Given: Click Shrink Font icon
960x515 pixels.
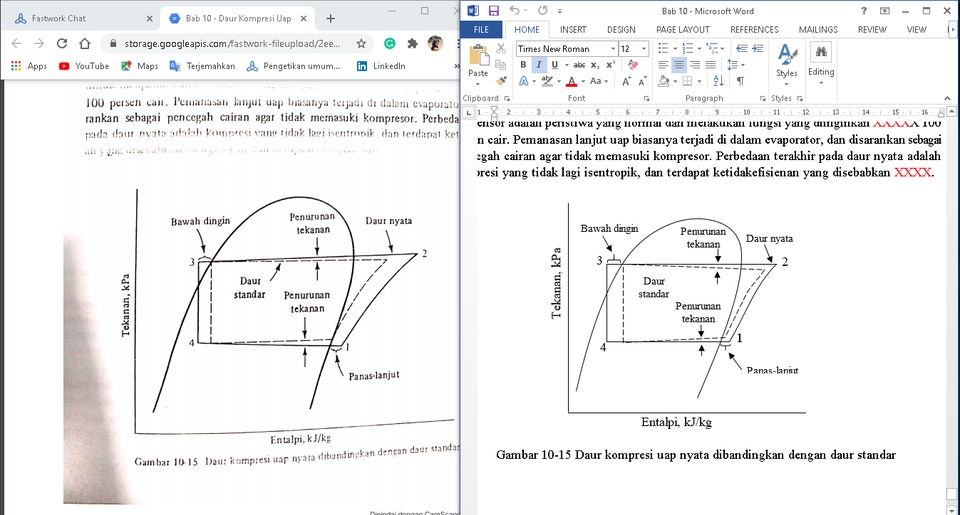Looking at the screenshot, I should click(642, 81).
